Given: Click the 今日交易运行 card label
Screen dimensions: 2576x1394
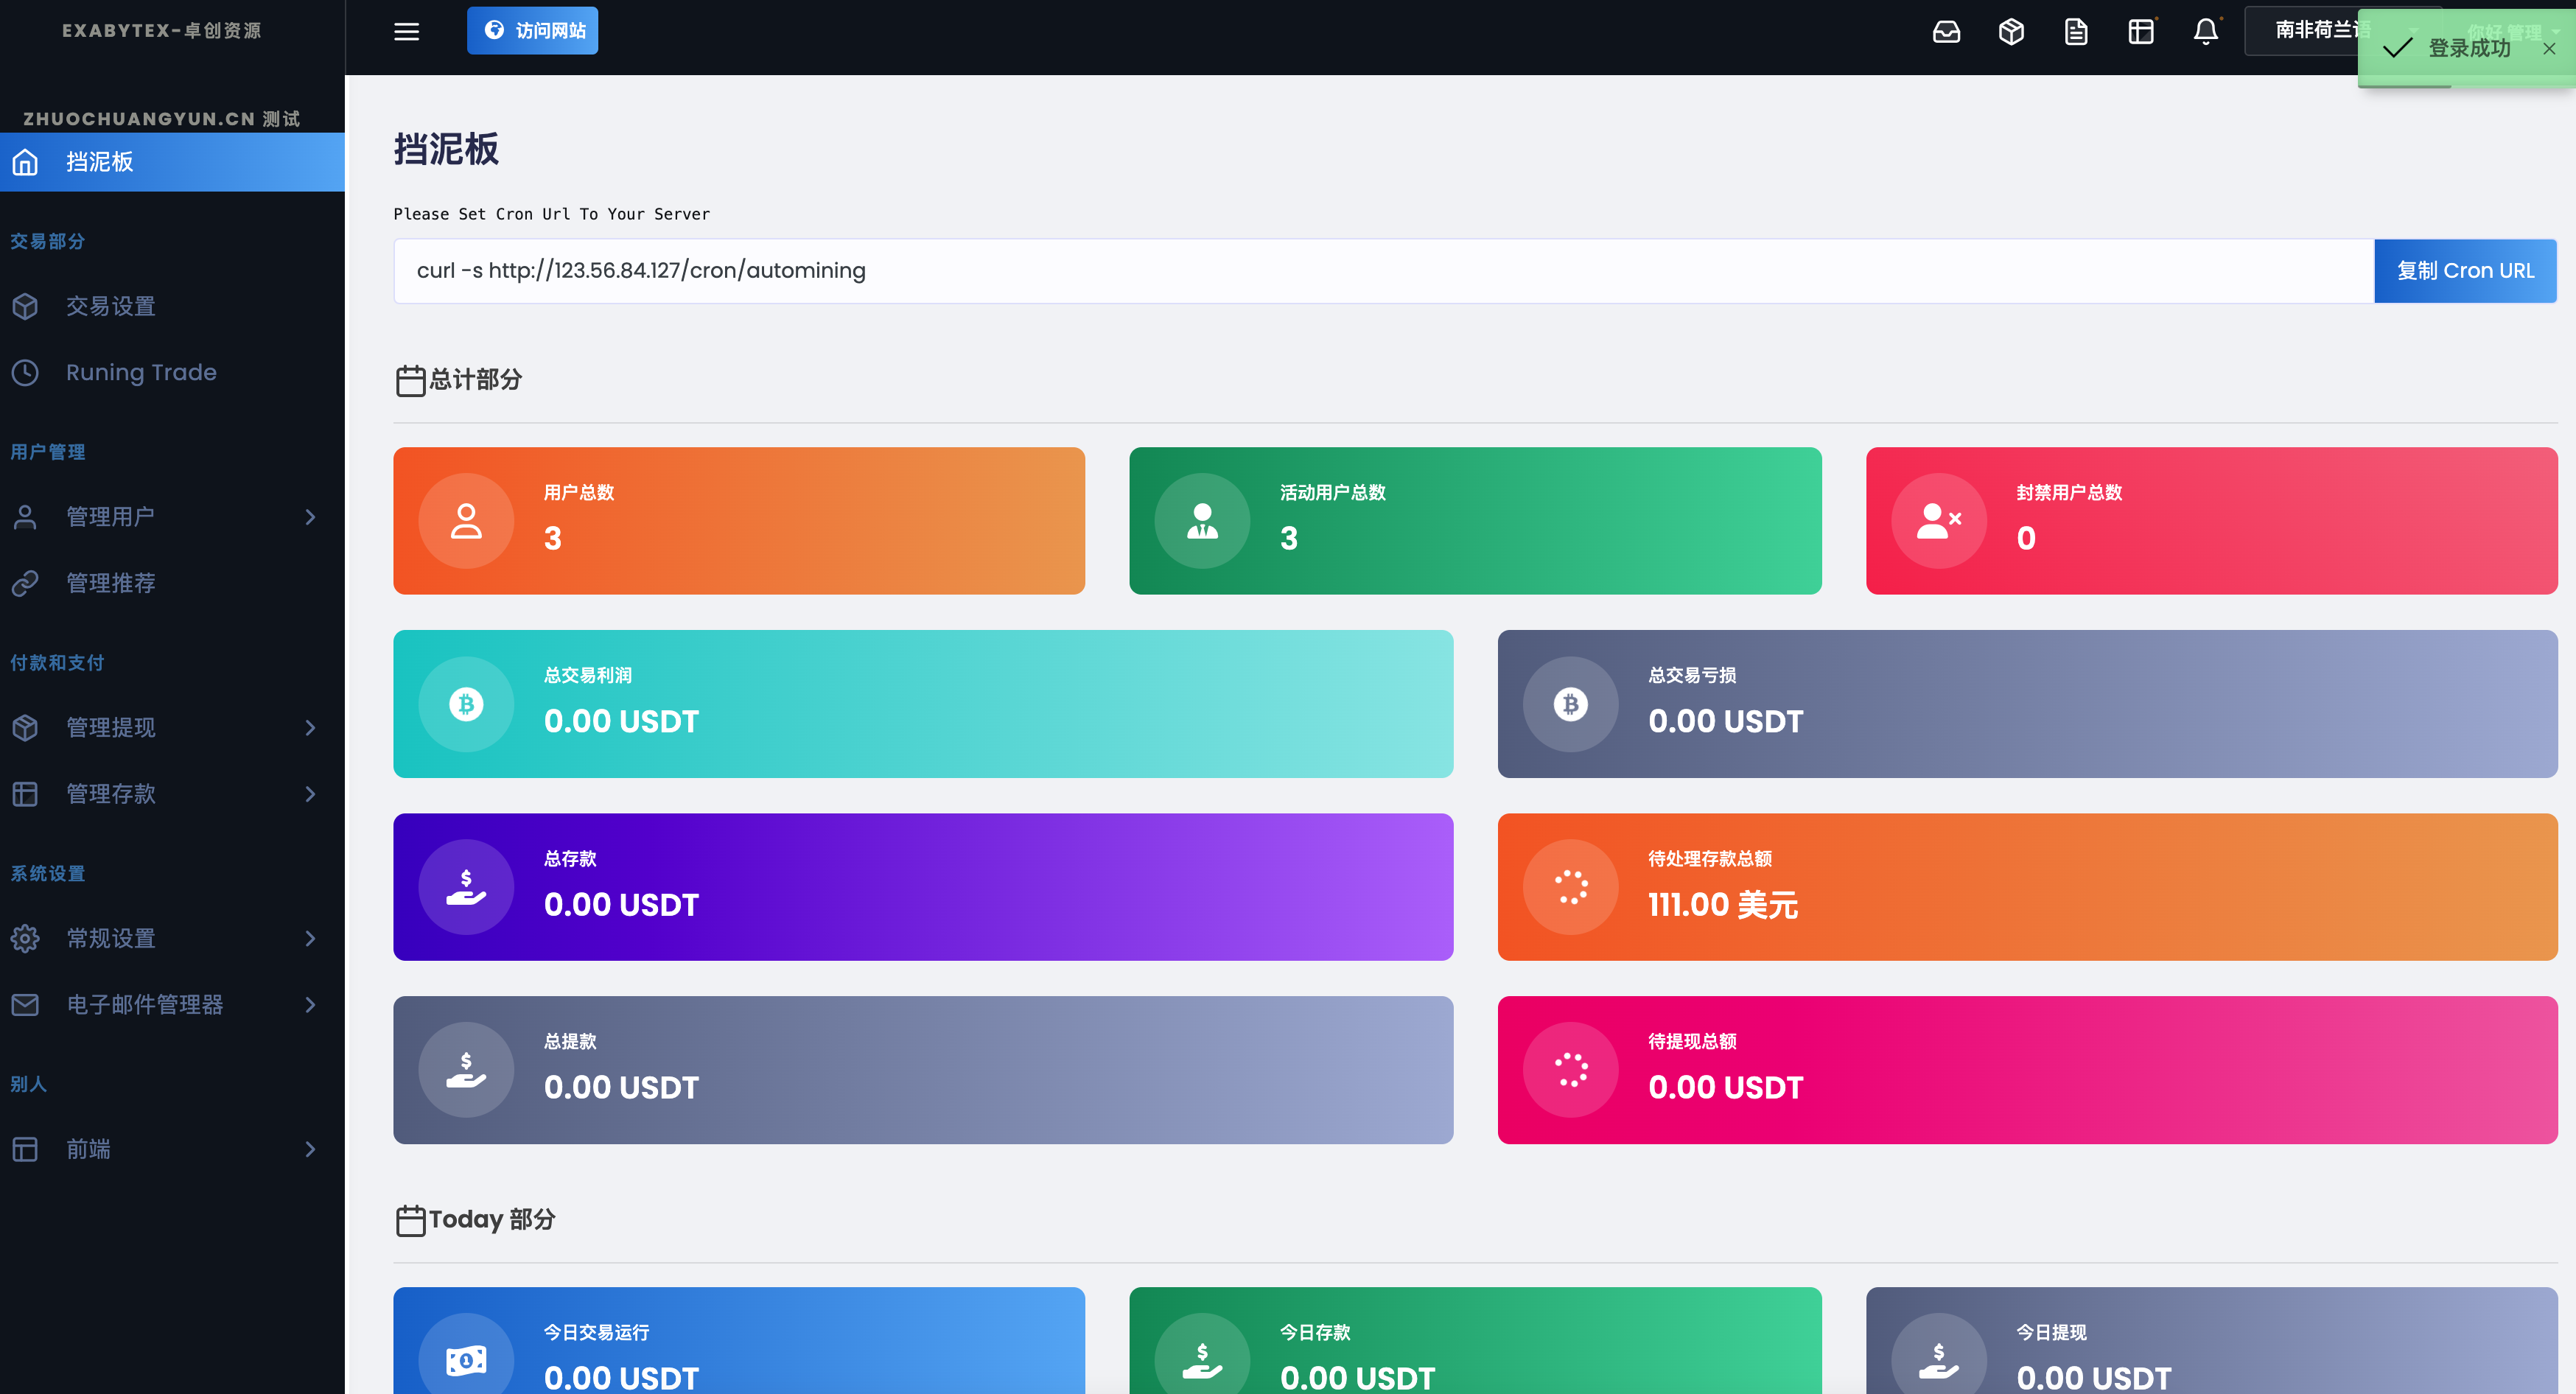Looking at the screenshot, I should click(597, 1333).
